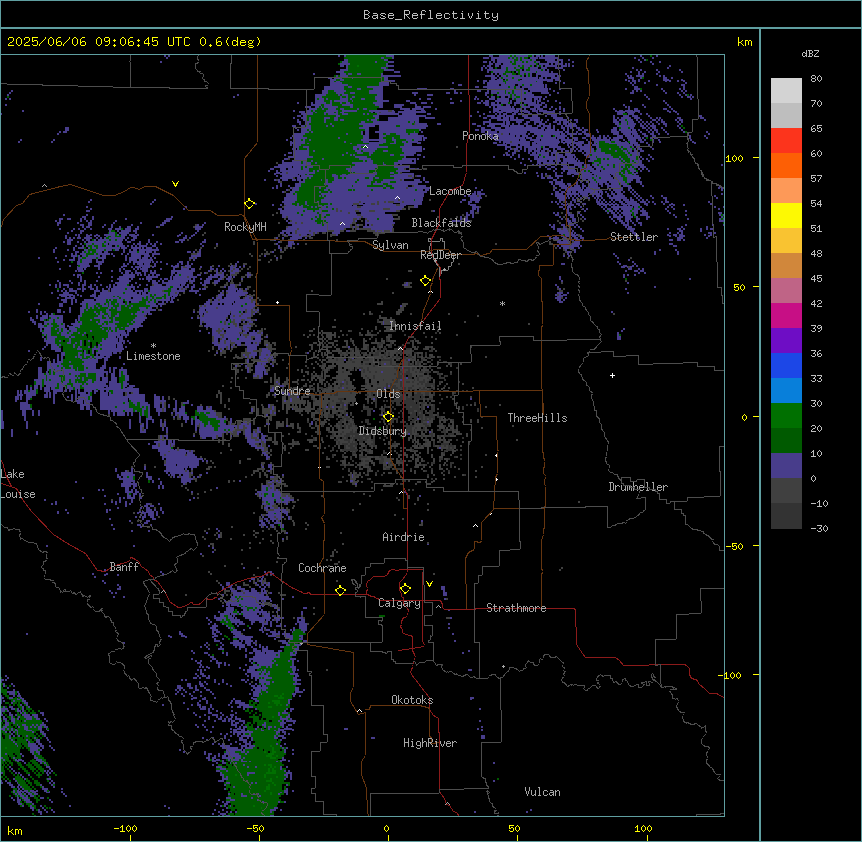Select the yellow diamond marker above Calgary label

click(405, 589)
